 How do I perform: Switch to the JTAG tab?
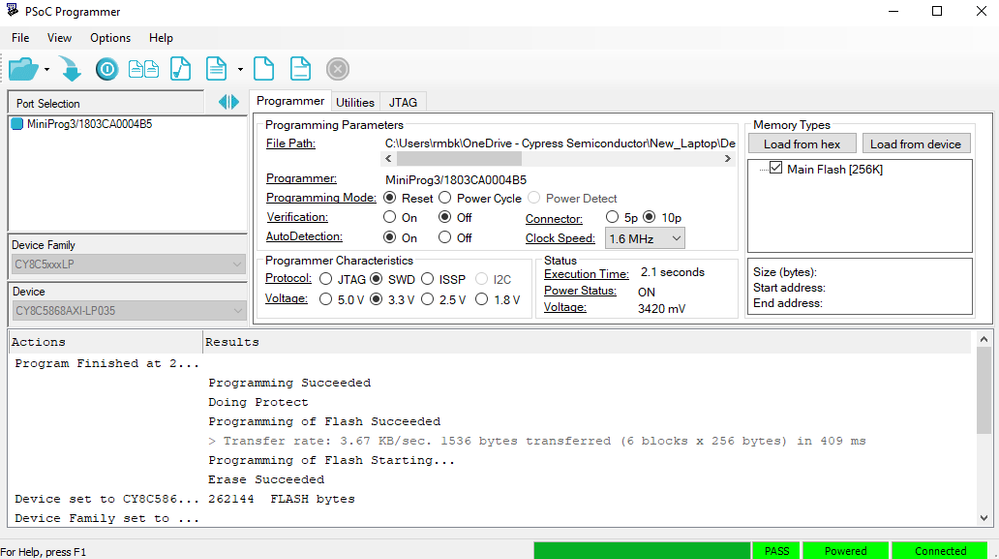(x=403, y=102)
